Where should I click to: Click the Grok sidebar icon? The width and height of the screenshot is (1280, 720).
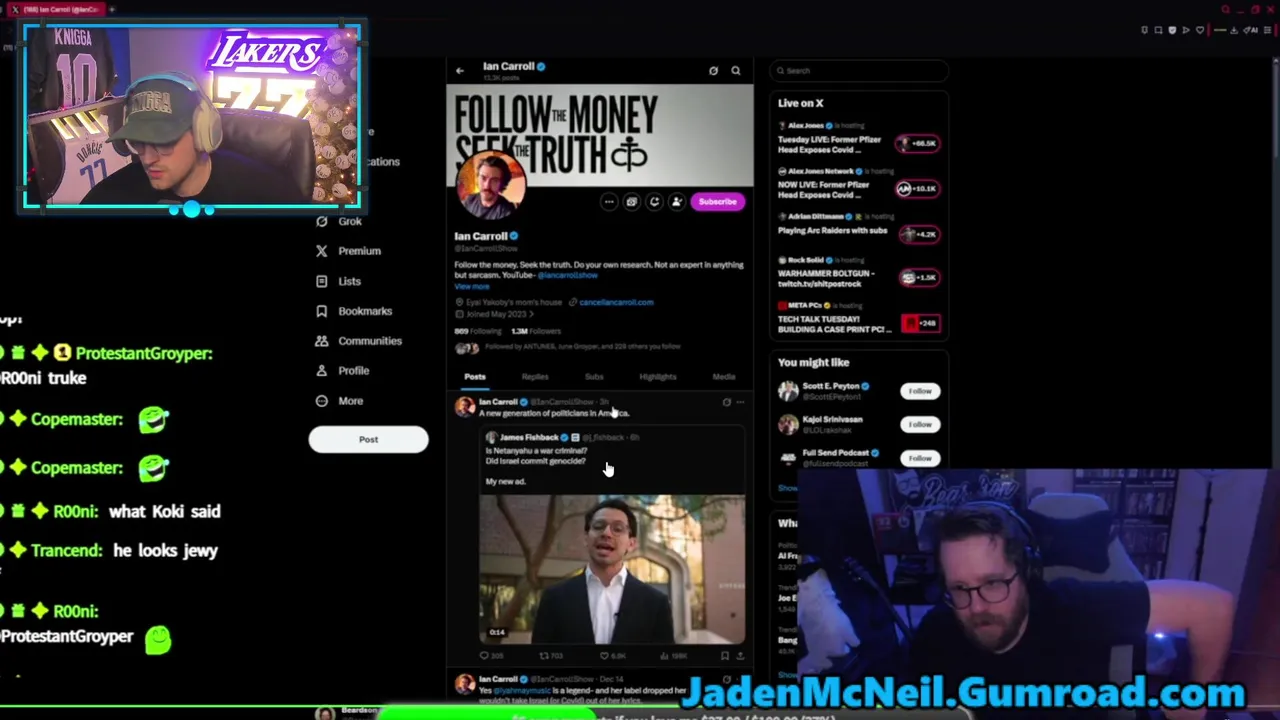[321, 221]
